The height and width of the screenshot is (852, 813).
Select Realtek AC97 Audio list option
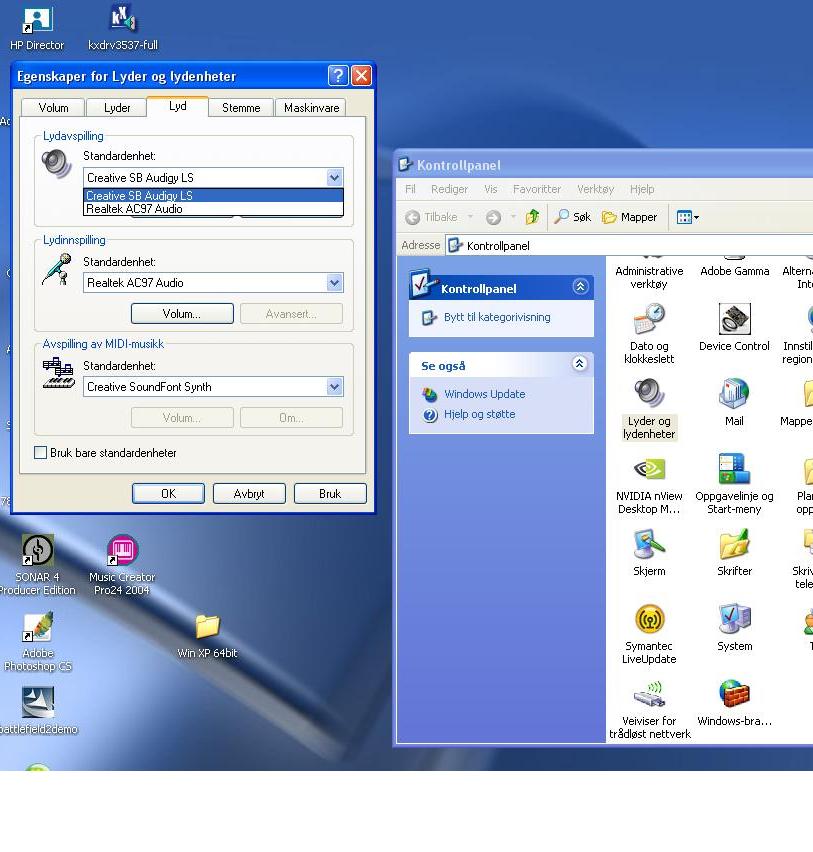(x=213, y=209)
